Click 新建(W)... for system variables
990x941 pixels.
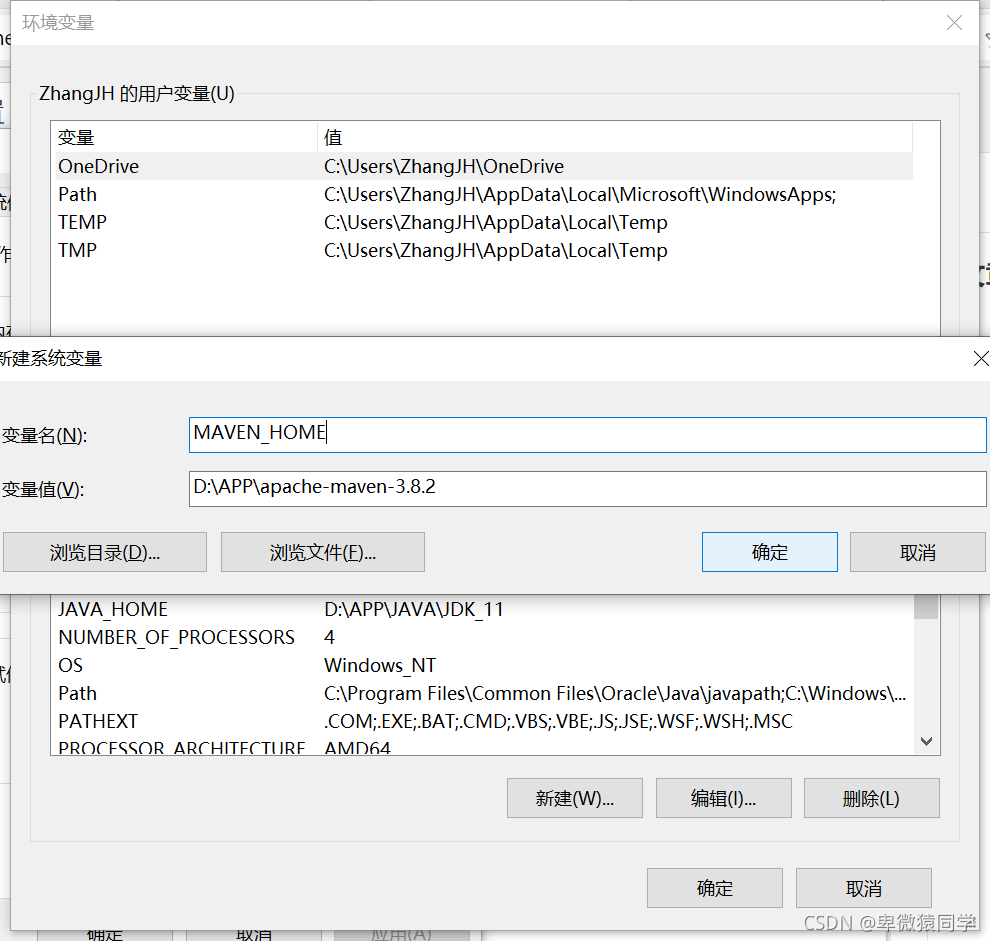pos(575,798)
